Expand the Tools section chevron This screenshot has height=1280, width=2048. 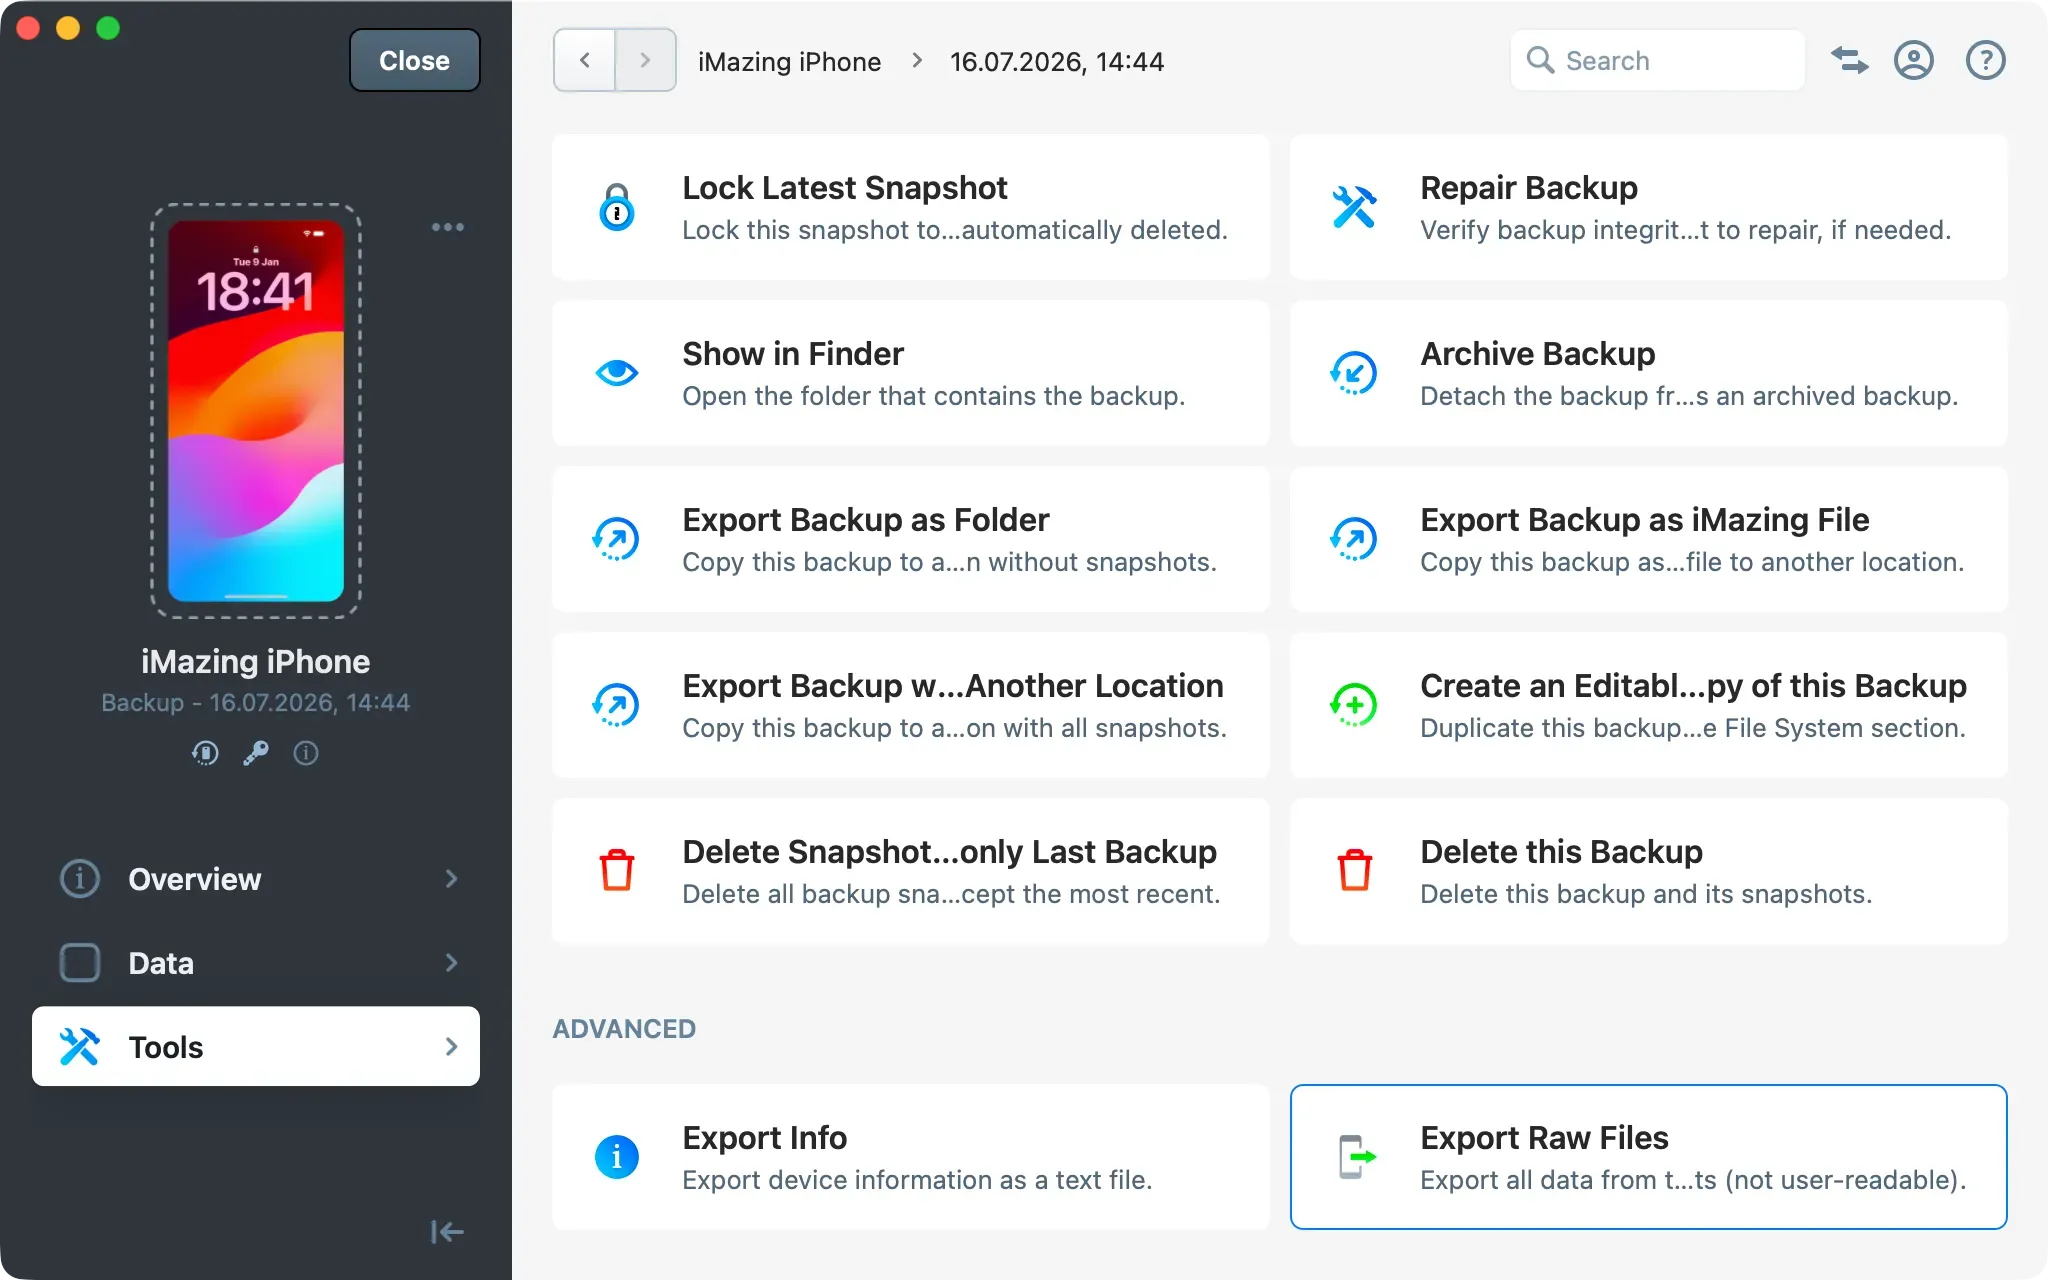point(451,1047)
